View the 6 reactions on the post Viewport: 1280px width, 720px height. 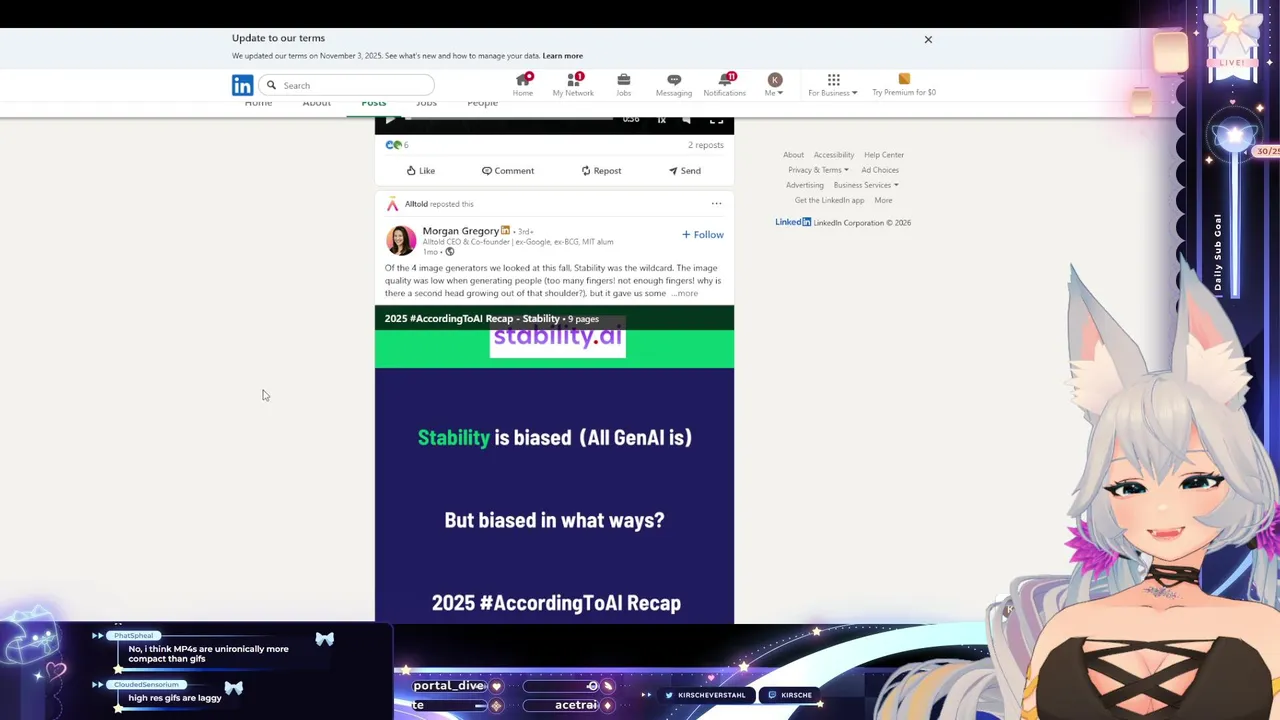coord(397,145)
